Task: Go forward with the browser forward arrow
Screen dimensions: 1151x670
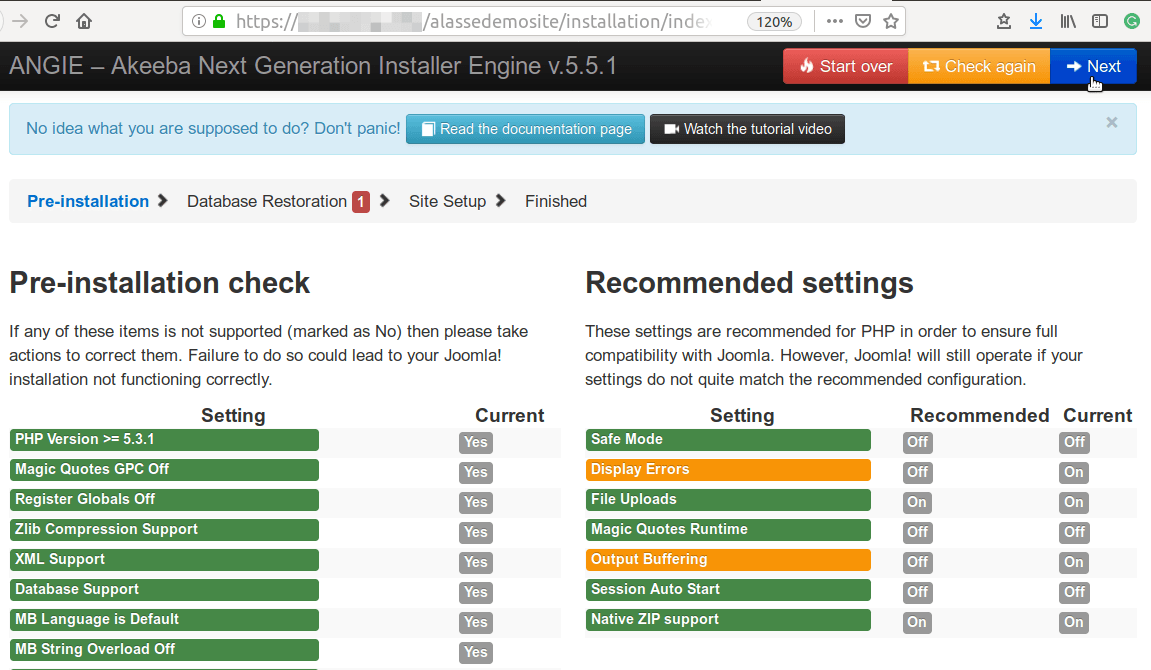Action: (x=19, y=21)
